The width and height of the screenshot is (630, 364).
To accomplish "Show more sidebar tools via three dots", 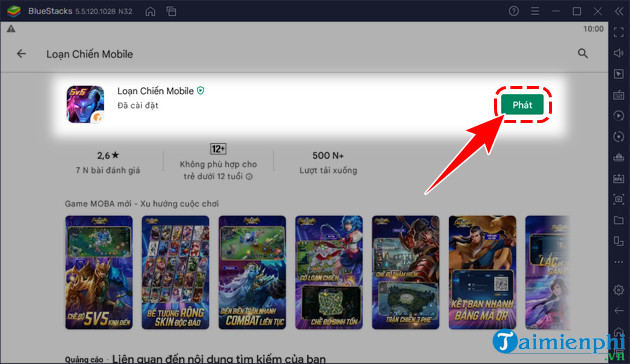I will point(618,262).
